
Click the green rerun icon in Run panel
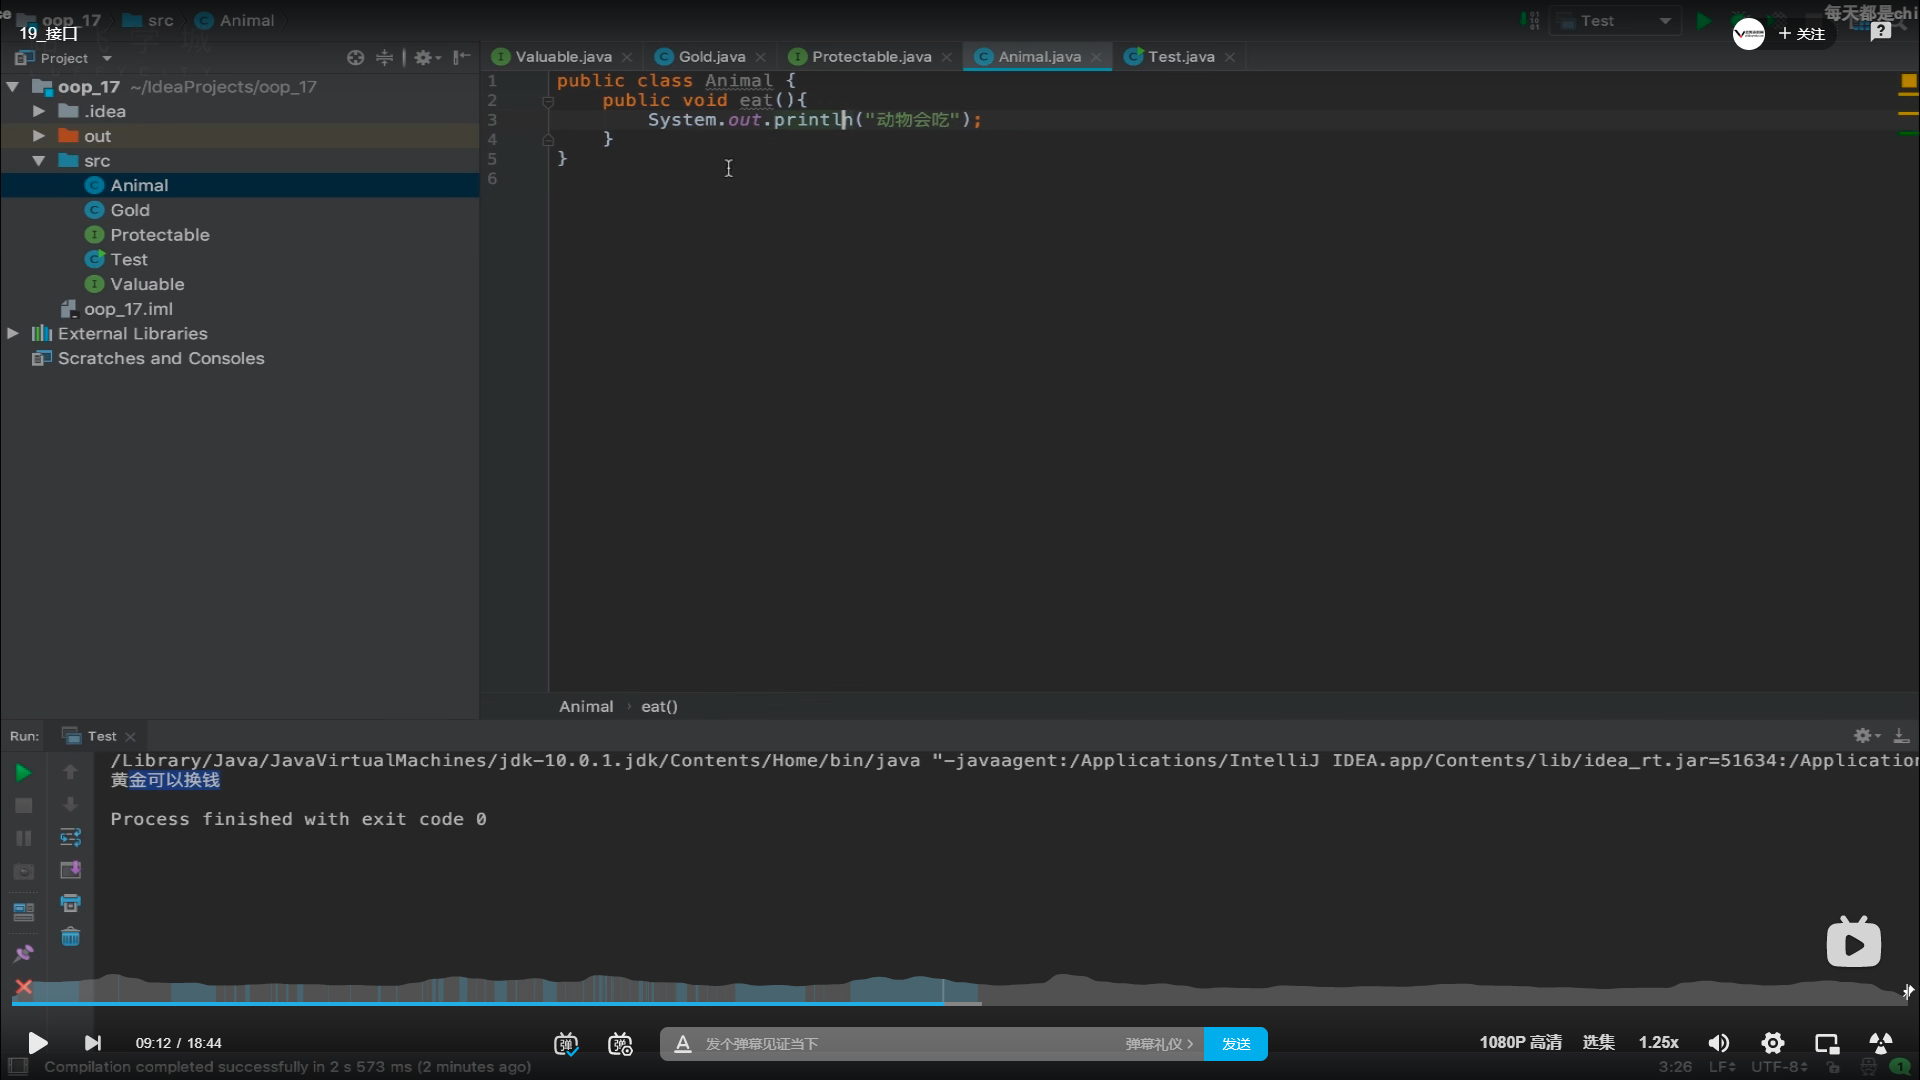pos(23,773)
